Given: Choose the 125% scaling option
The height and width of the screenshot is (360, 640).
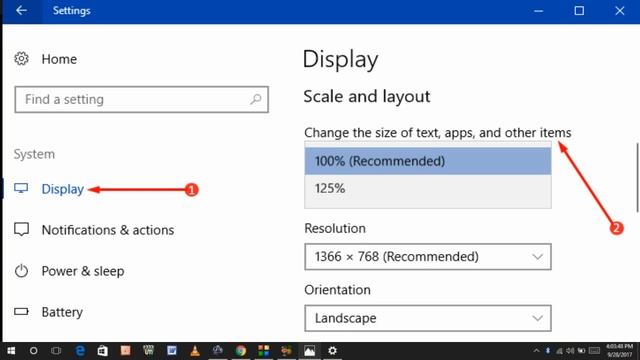Looking at the screenshot, I should pos(428,188).
